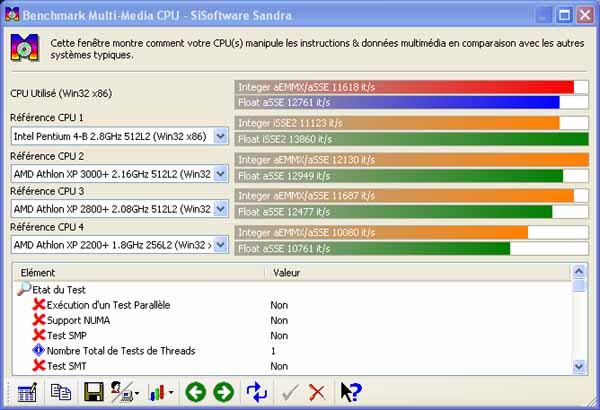This screenshot has height=410, width=600.
Task: Click the grey checkmark OK icon
Action: pyautogui.click(x=290, y=392)
